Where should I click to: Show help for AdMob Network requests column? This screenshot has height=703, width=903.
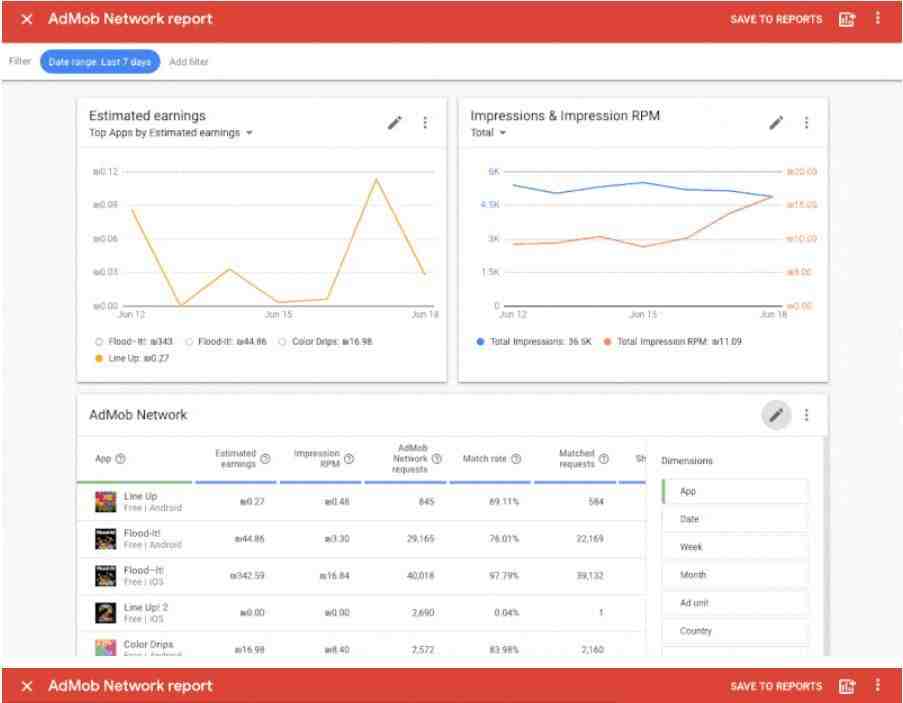pyautogui.click(x=437, y=459)
